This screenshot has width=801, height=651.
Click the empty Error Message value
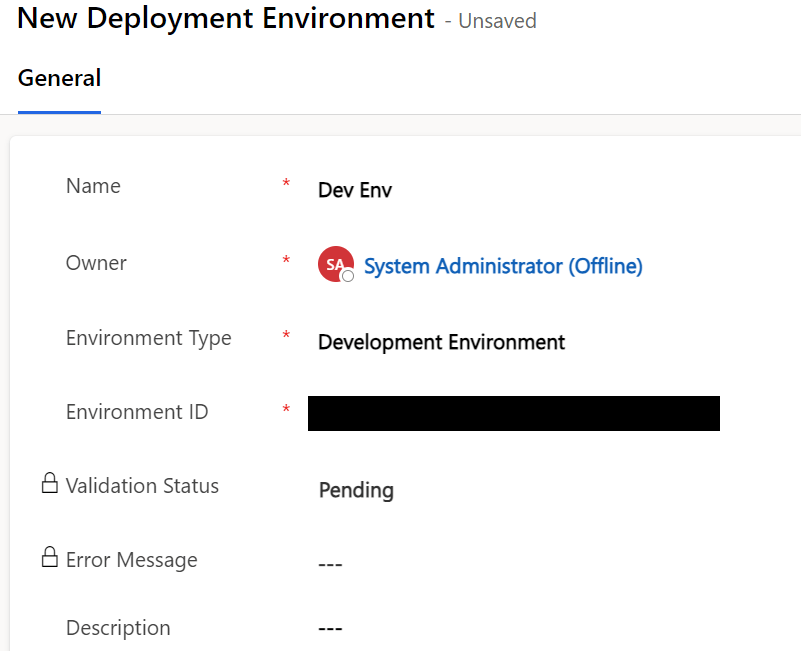(330, 564)
